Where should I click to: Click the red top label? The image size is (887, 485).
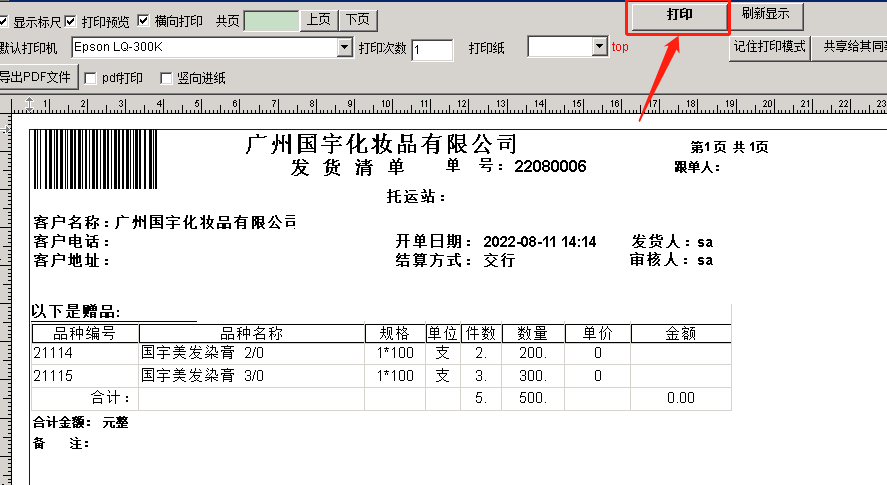tap(620, 47)
